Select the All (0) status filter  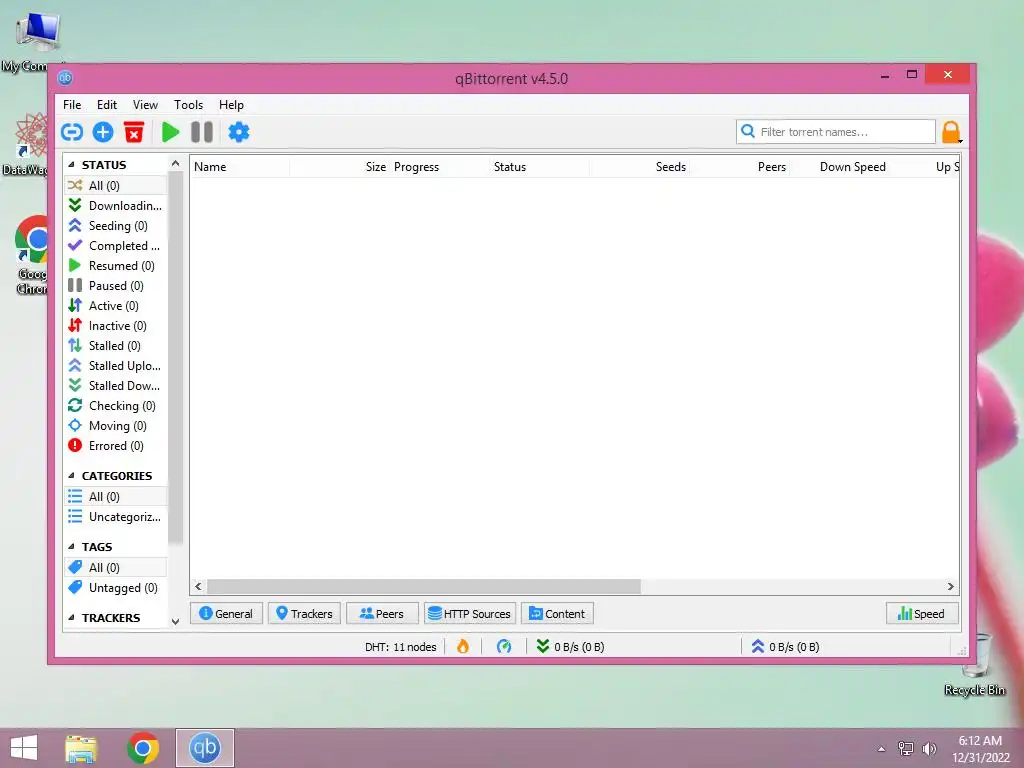coord(116,185)
